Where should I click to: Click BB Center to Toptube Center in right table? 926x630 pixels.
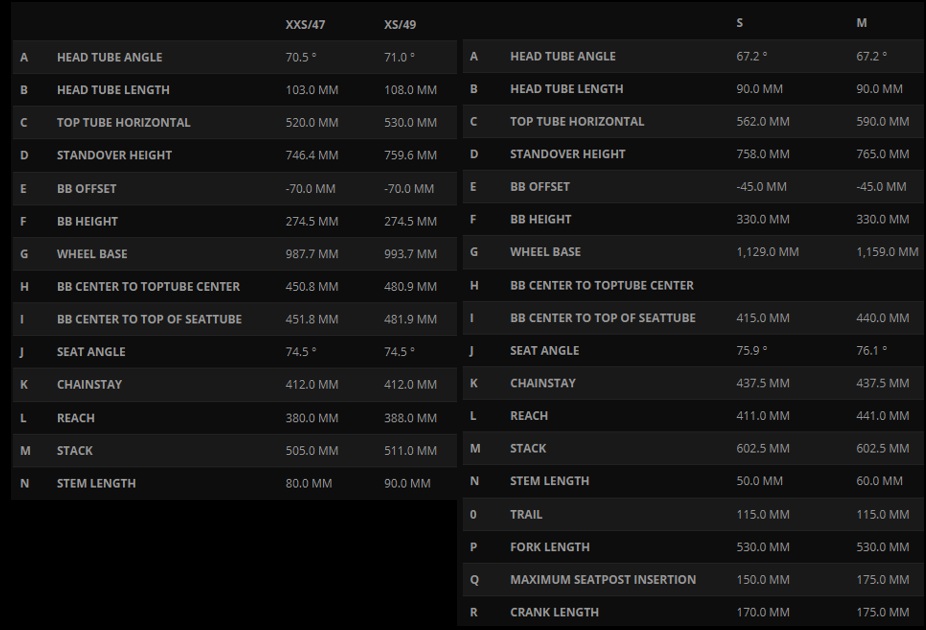[x=601, y=286]
